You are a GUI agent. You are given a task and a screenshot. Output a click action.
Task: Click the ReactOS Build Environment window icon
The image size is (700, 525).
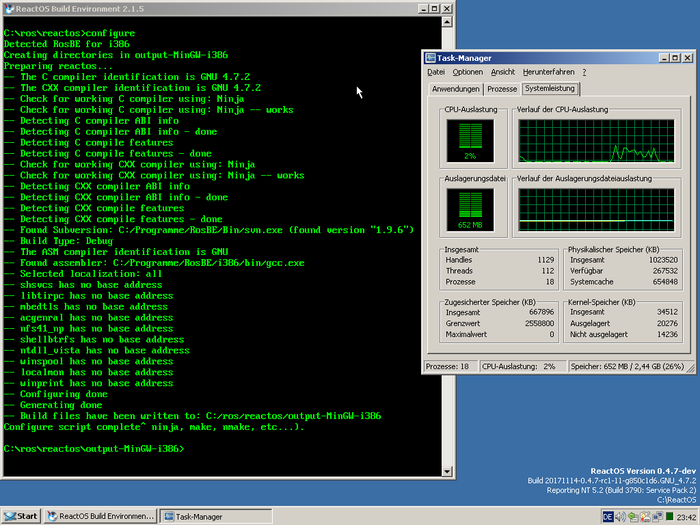point(8,9)
